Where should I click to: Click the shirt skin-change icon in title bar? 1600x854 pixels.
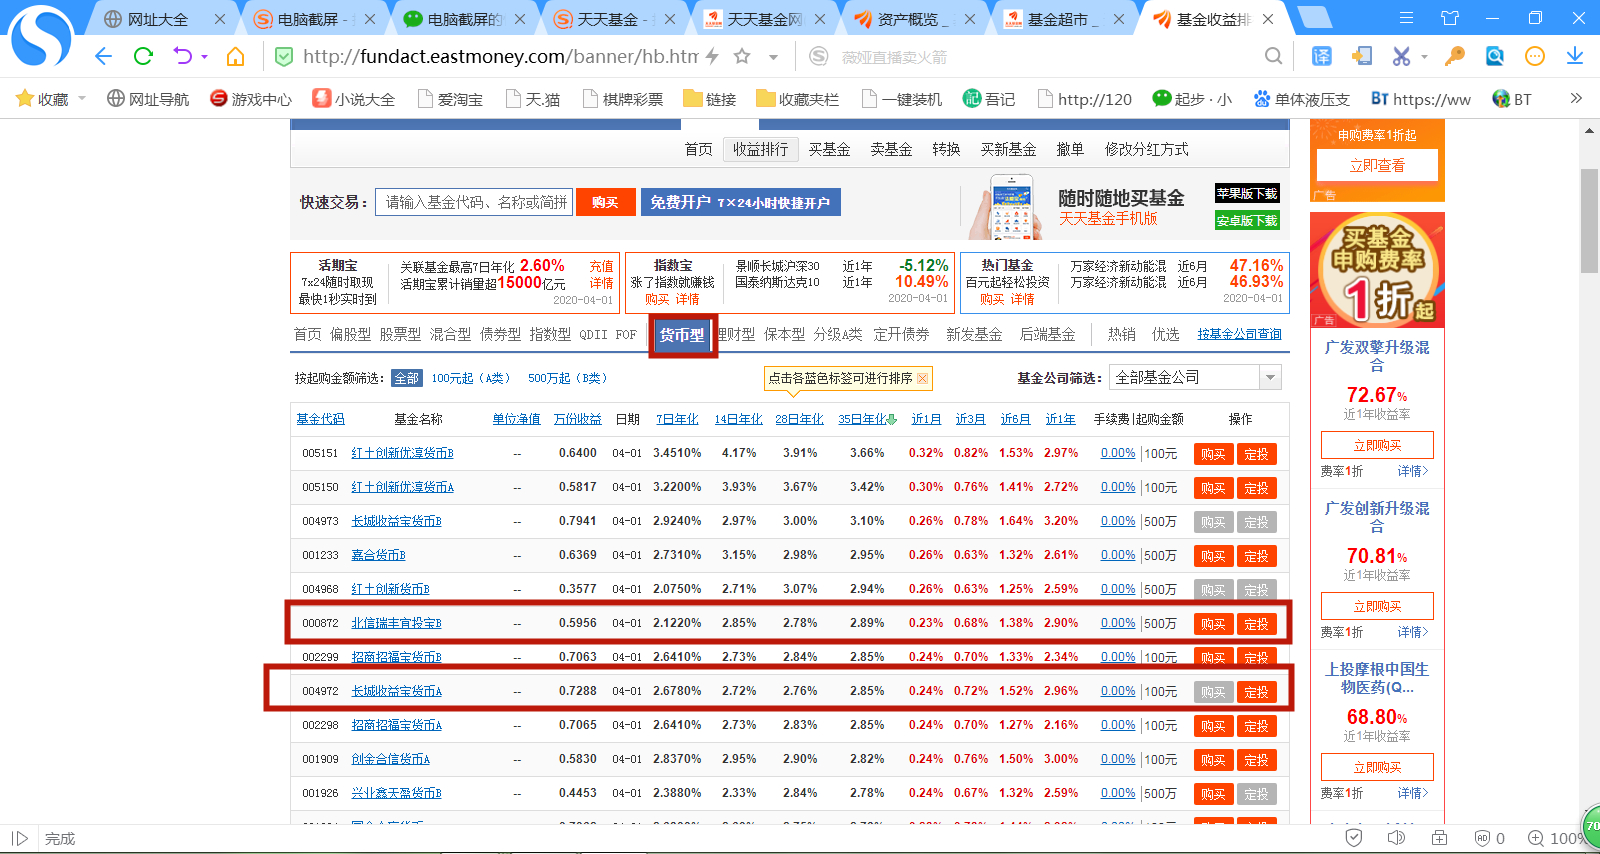click(1450, 18)
